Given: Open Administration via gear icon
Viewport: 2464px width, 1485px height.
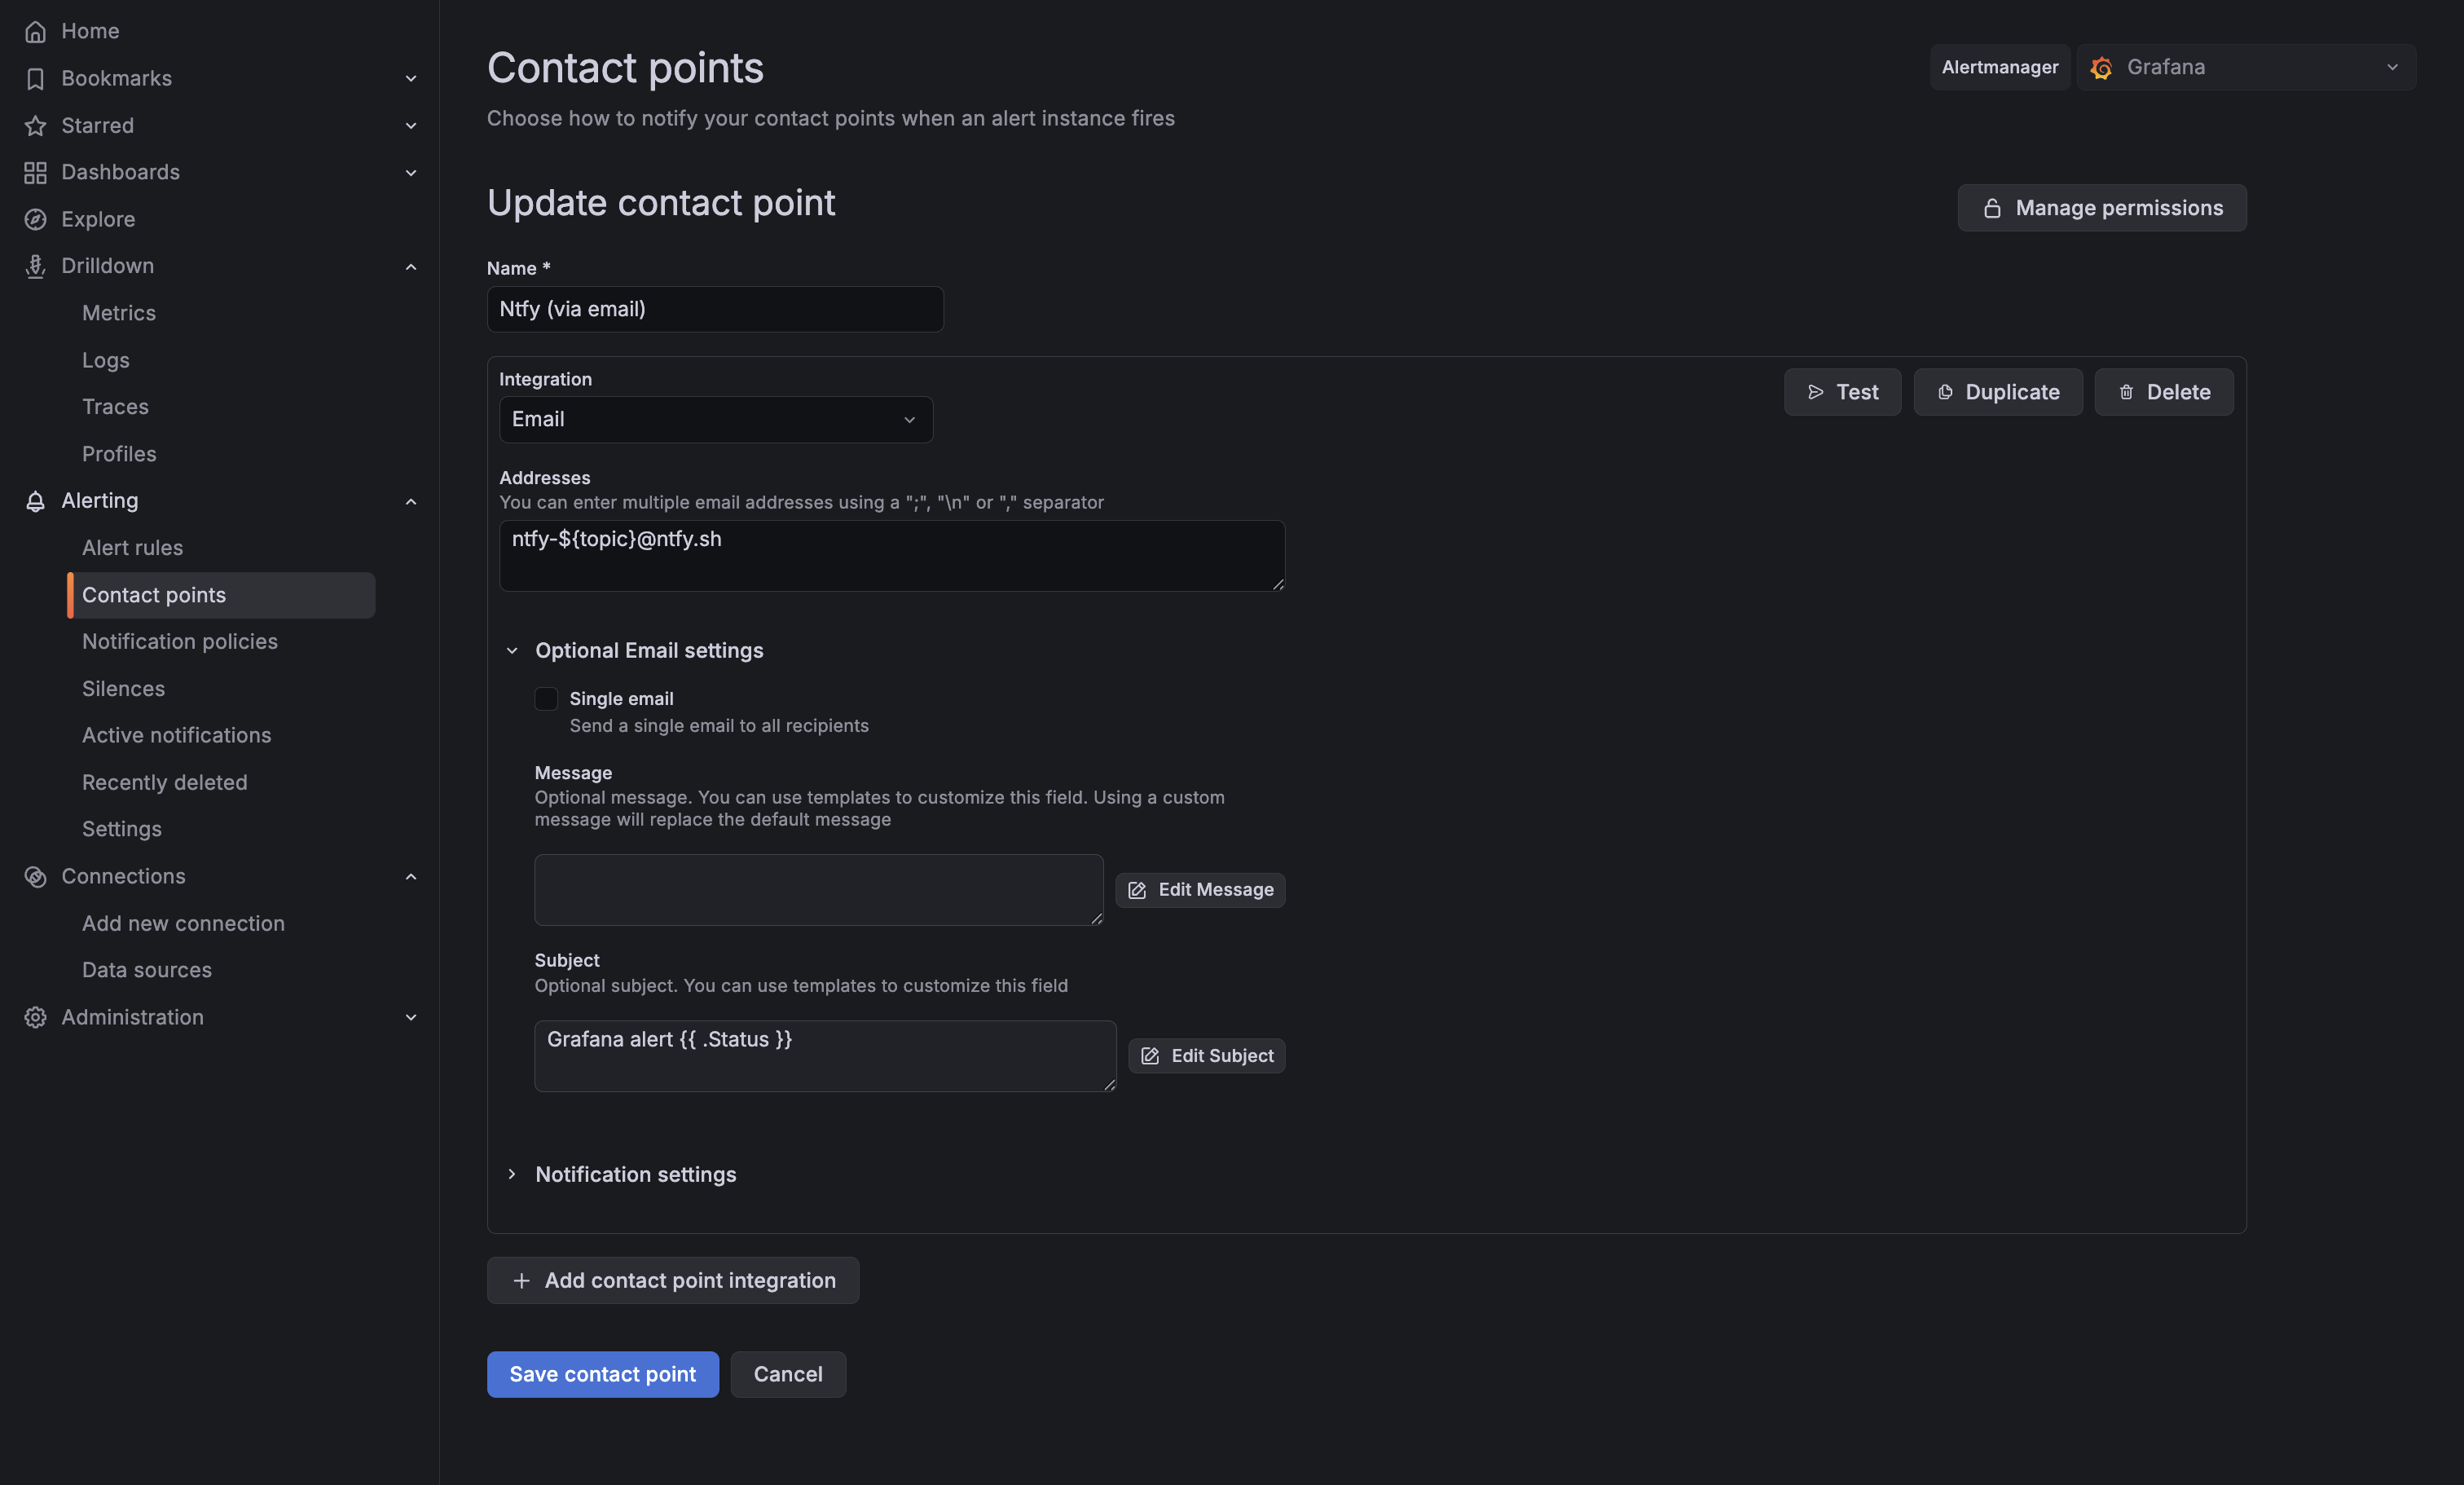Looking at the screenshot, I should 36,1017.
